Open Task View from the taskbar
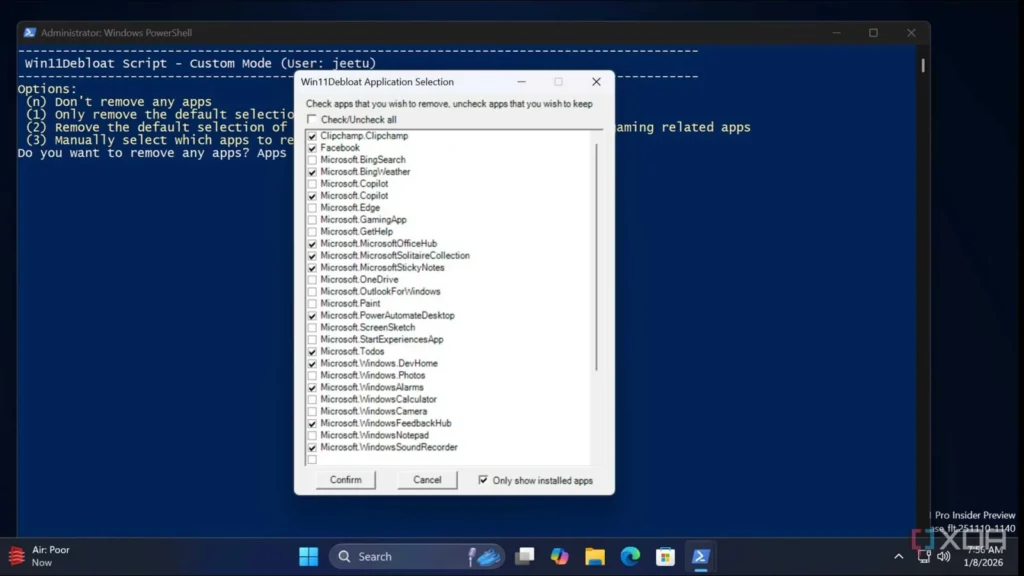This screenshot has width=1024, height=576. coord(524,556)
